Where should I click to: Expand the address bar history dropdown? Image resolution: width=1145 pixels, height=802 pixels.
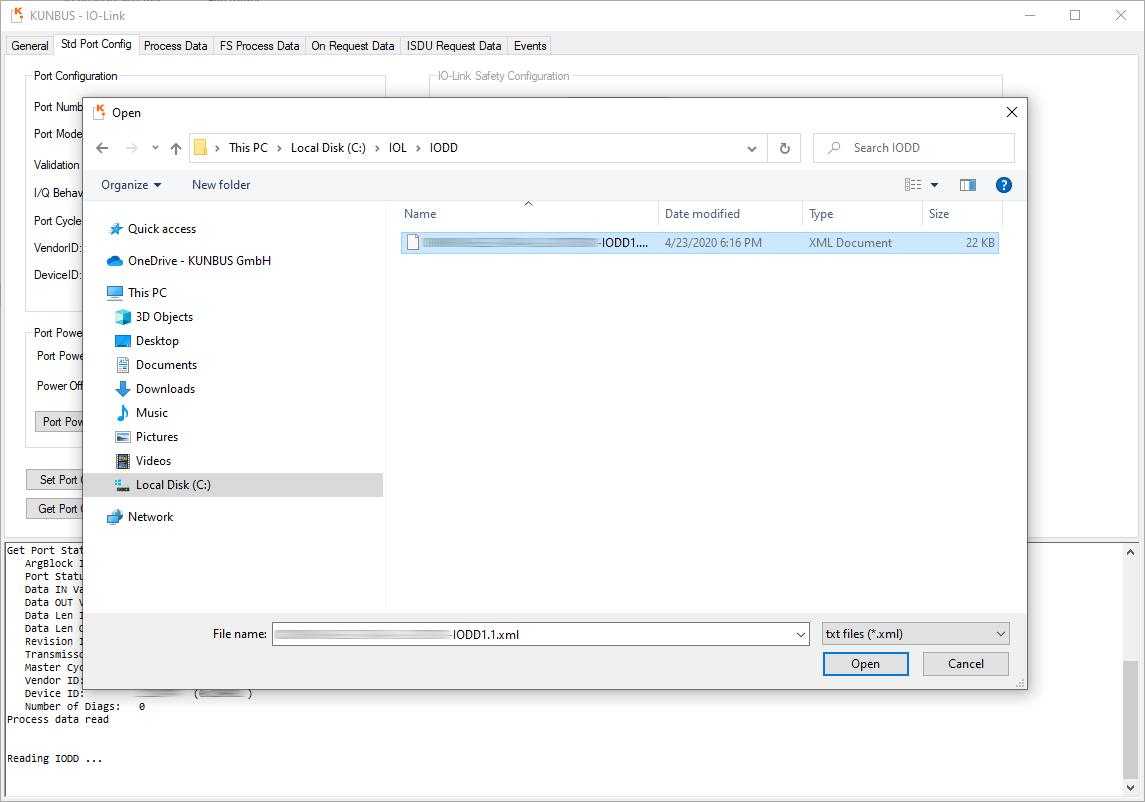point(752,148)
